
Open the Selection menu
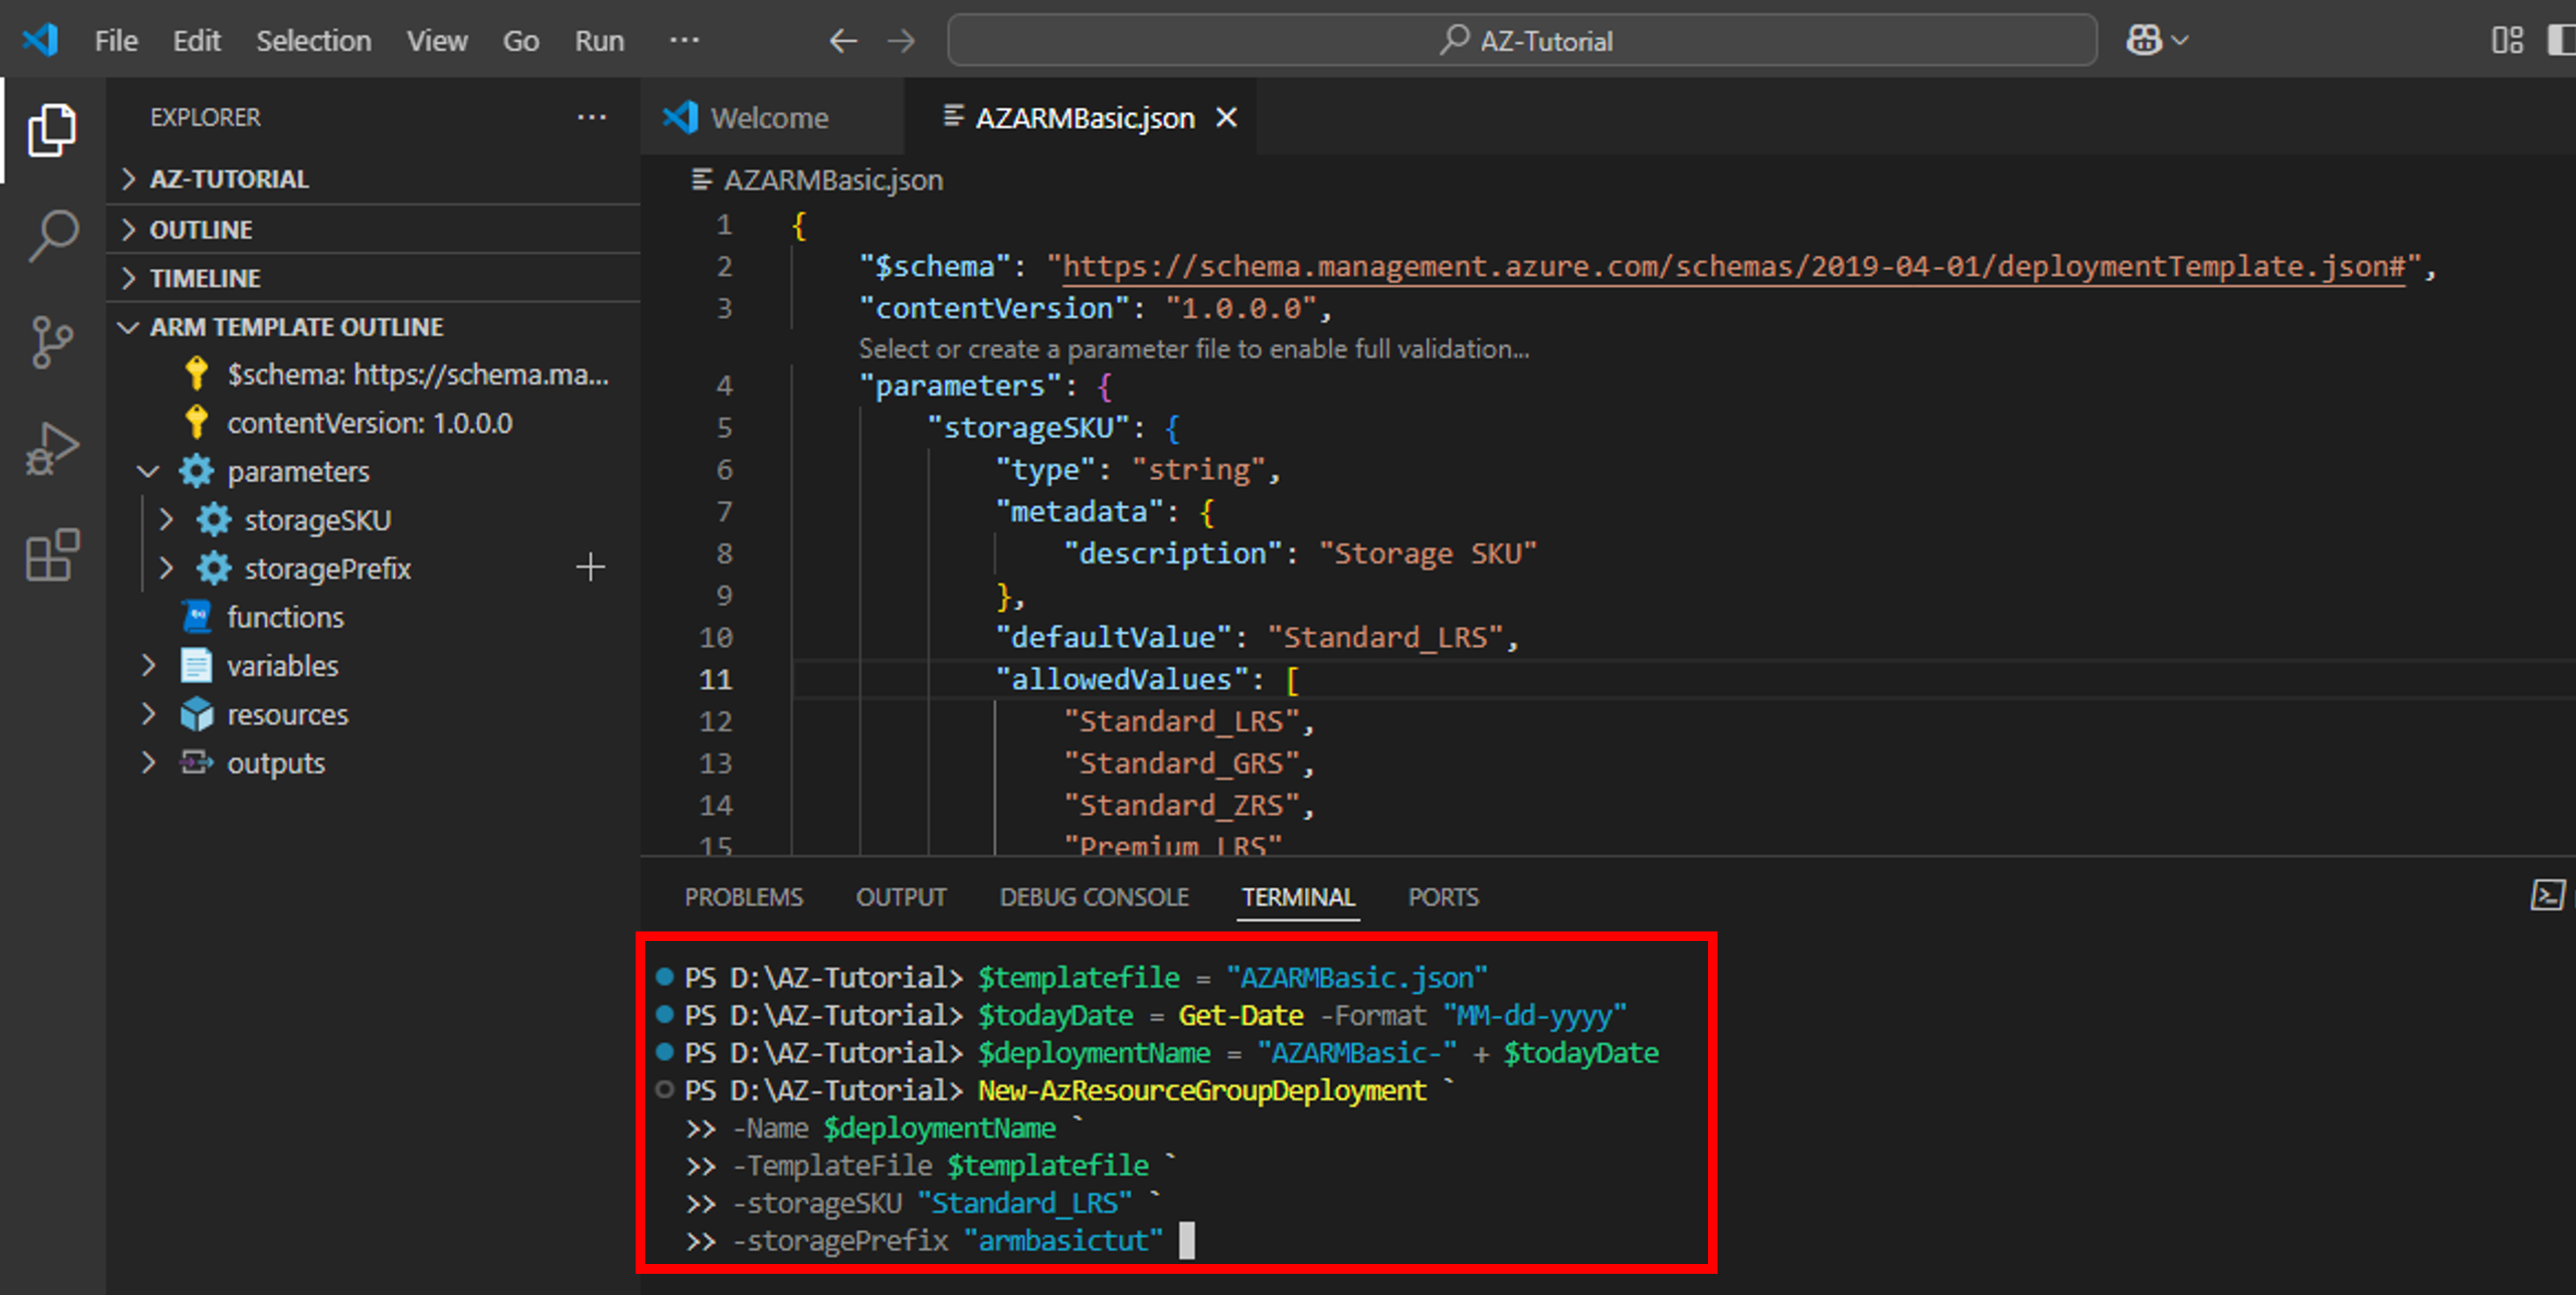pos(313,40)
